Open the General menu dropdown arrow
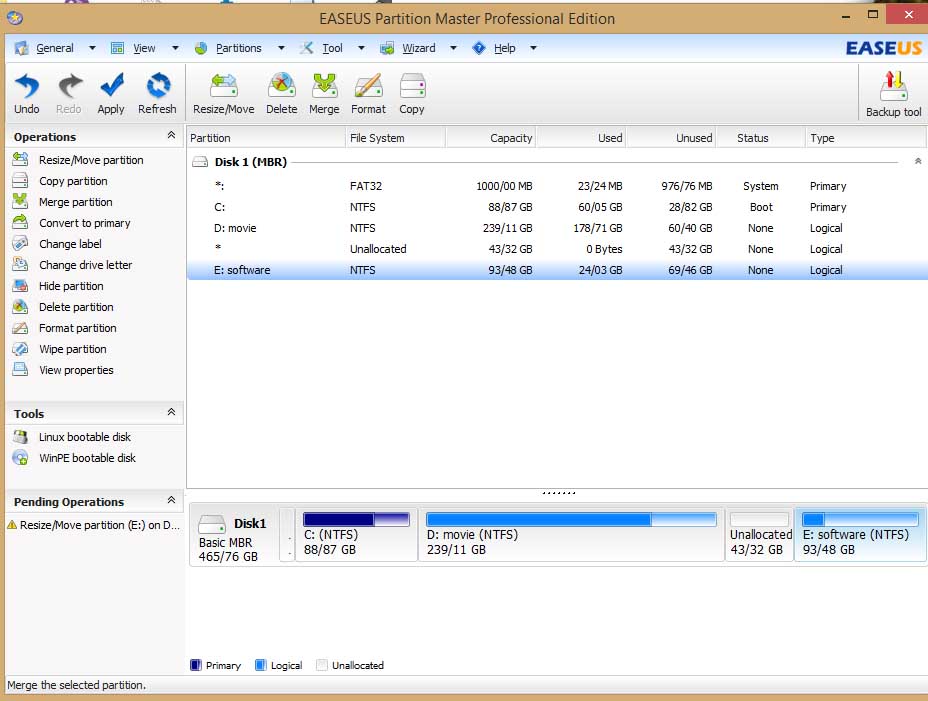 pos(92,48)
